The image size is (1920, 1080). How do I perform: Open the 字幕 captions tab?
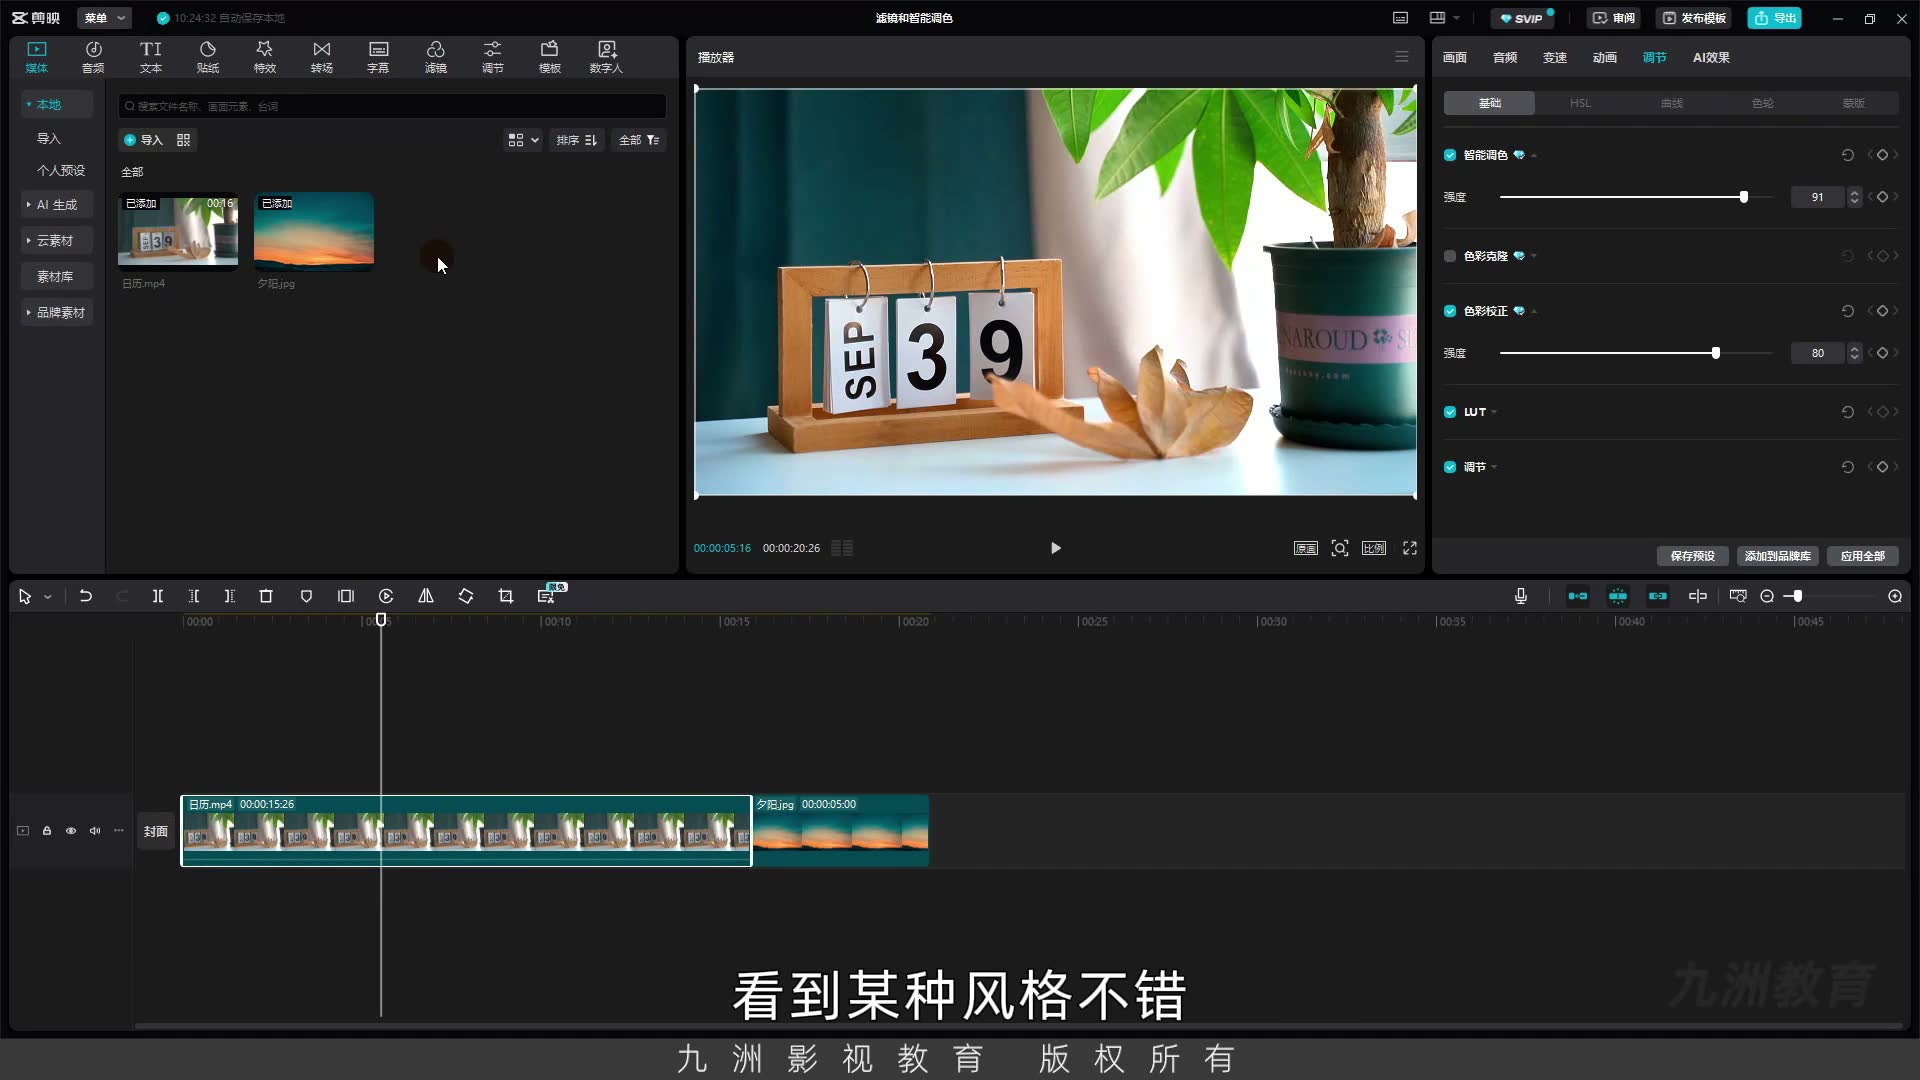pos(378,57)
